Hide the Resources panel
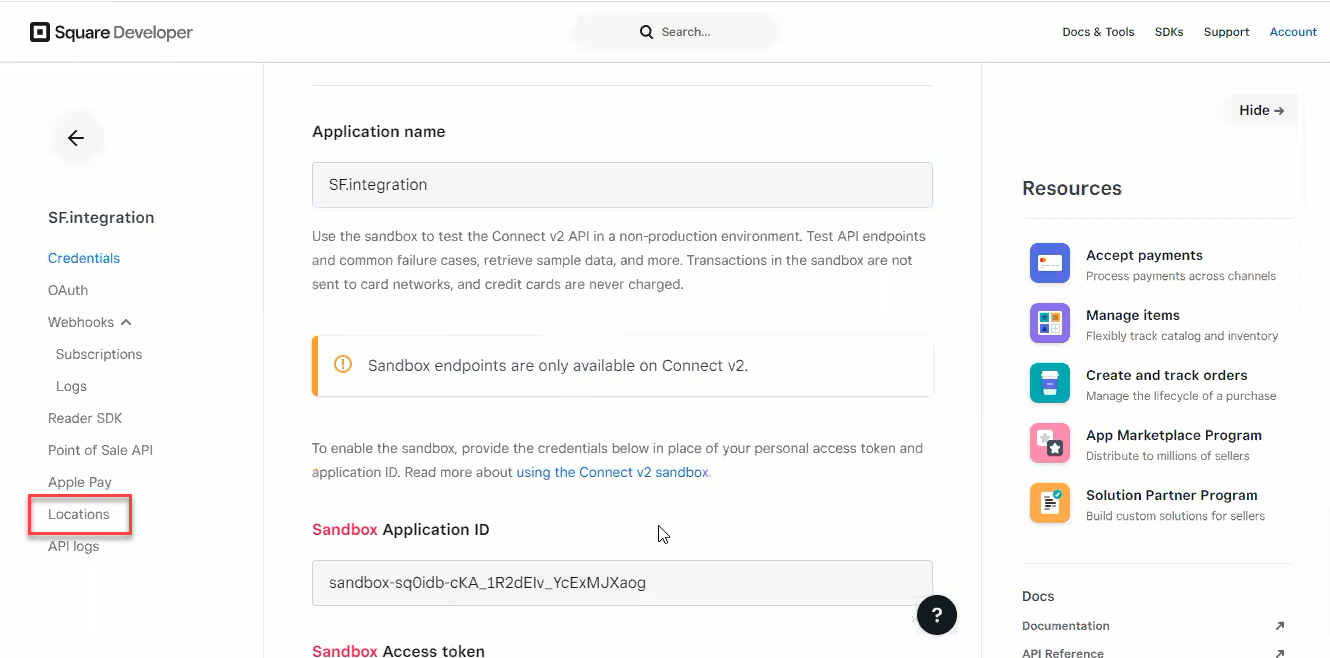 (1261, 110)
